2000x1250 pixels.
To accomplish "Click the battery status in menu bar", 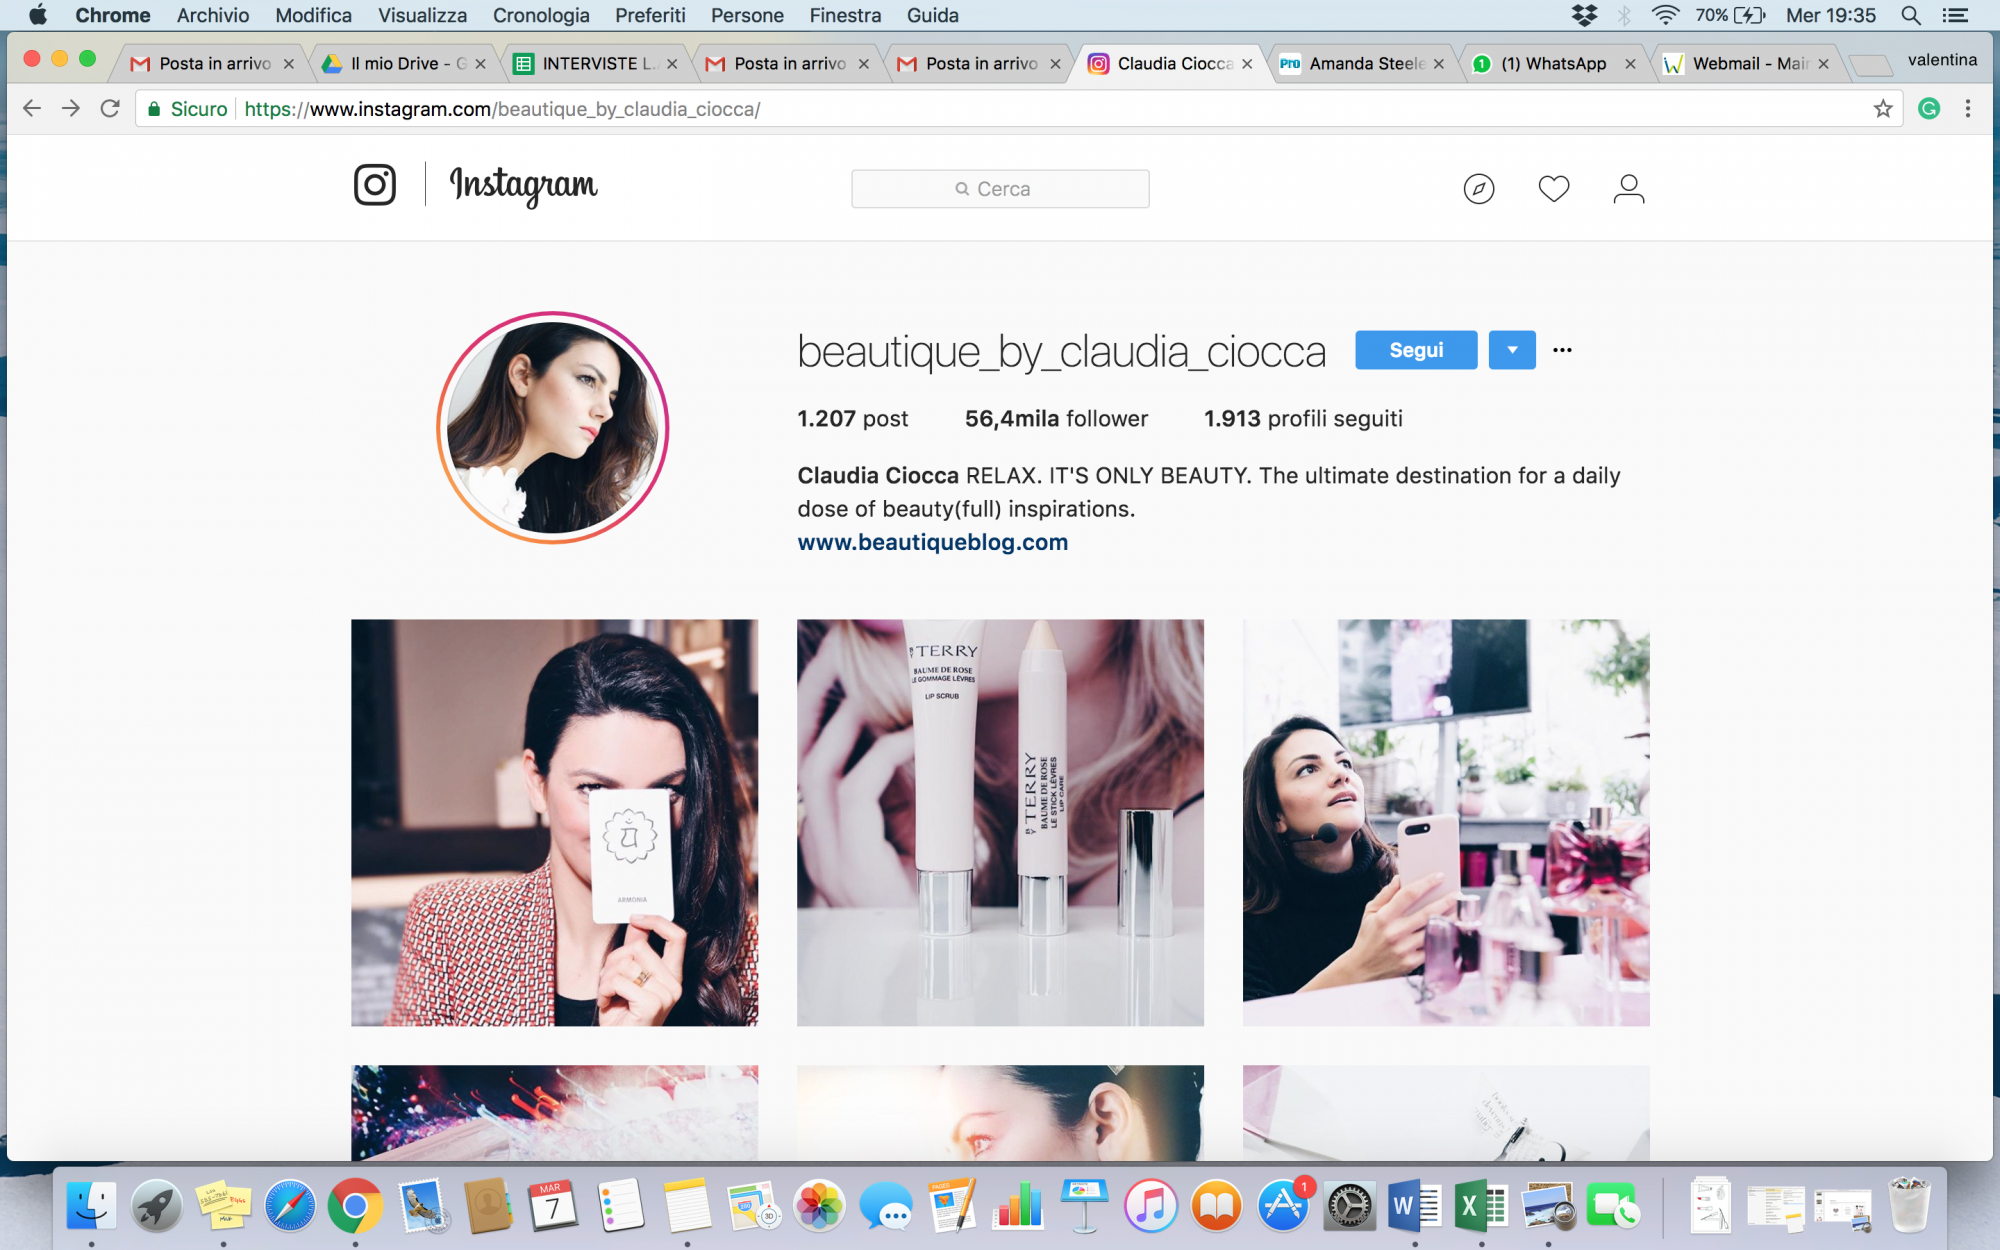I will coord(1731,15).
